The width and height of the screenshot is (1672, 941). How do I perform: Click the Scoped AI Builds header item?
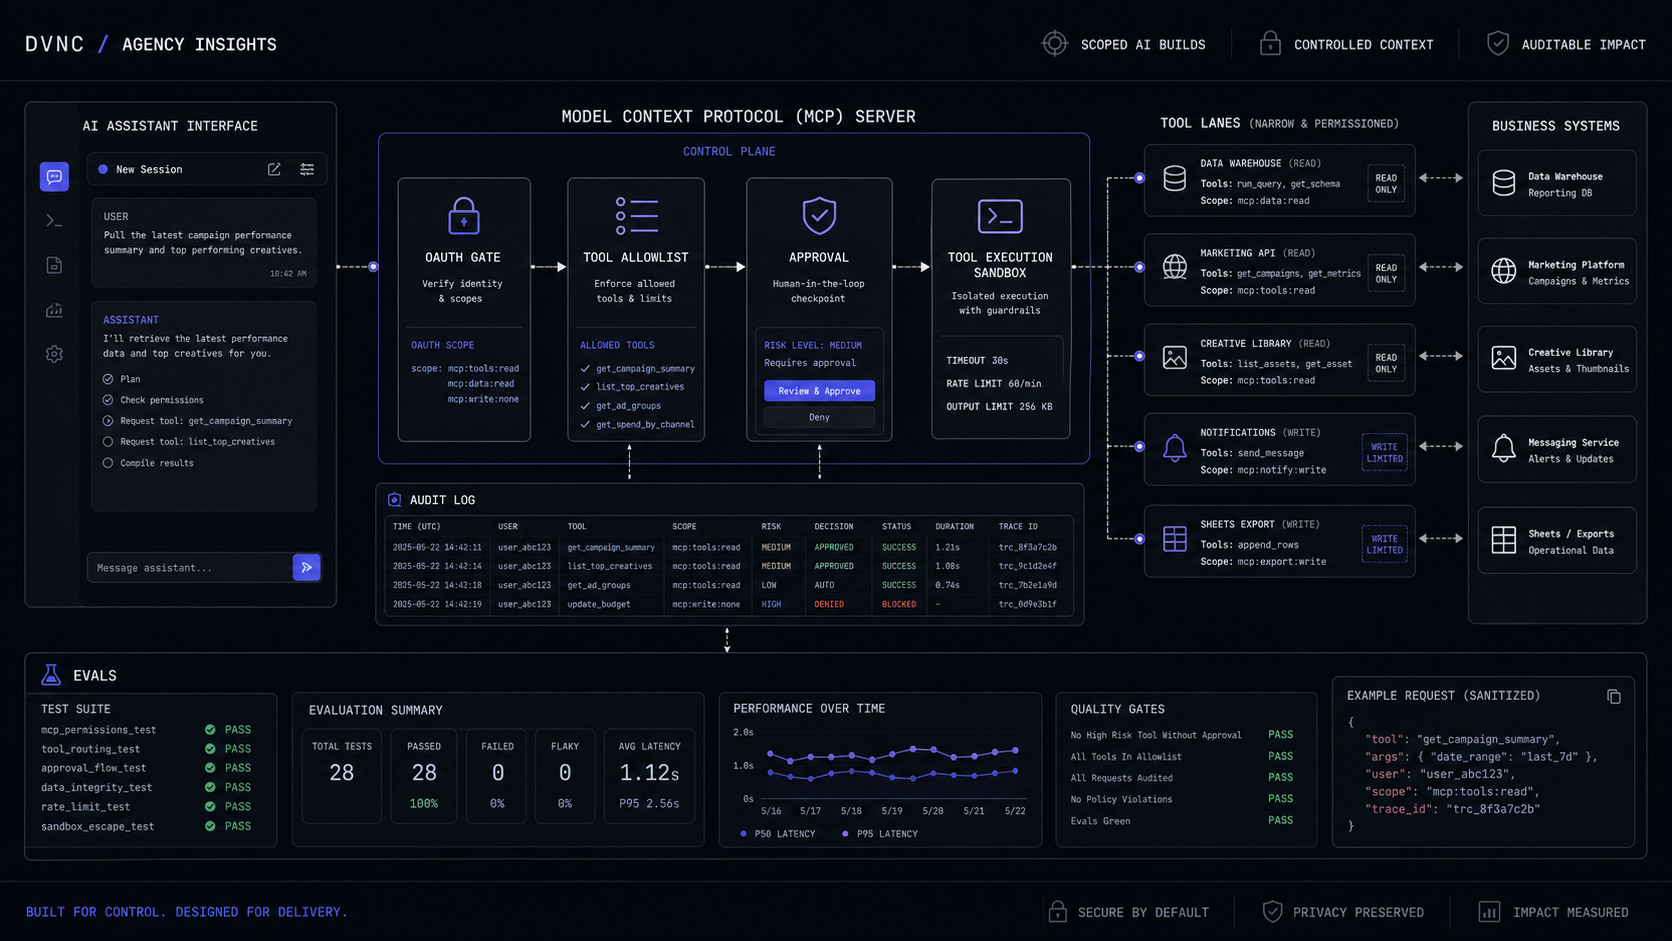[x=1123, y=44]
